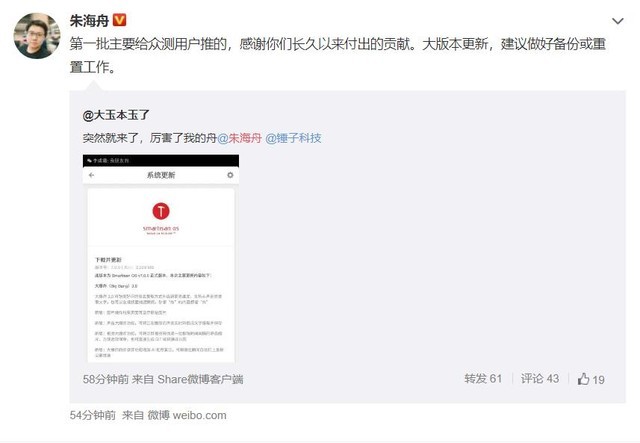Screen dimensions: 640x443
Task: Click the orange verified V badge
Action: click(x=119, y=20)
